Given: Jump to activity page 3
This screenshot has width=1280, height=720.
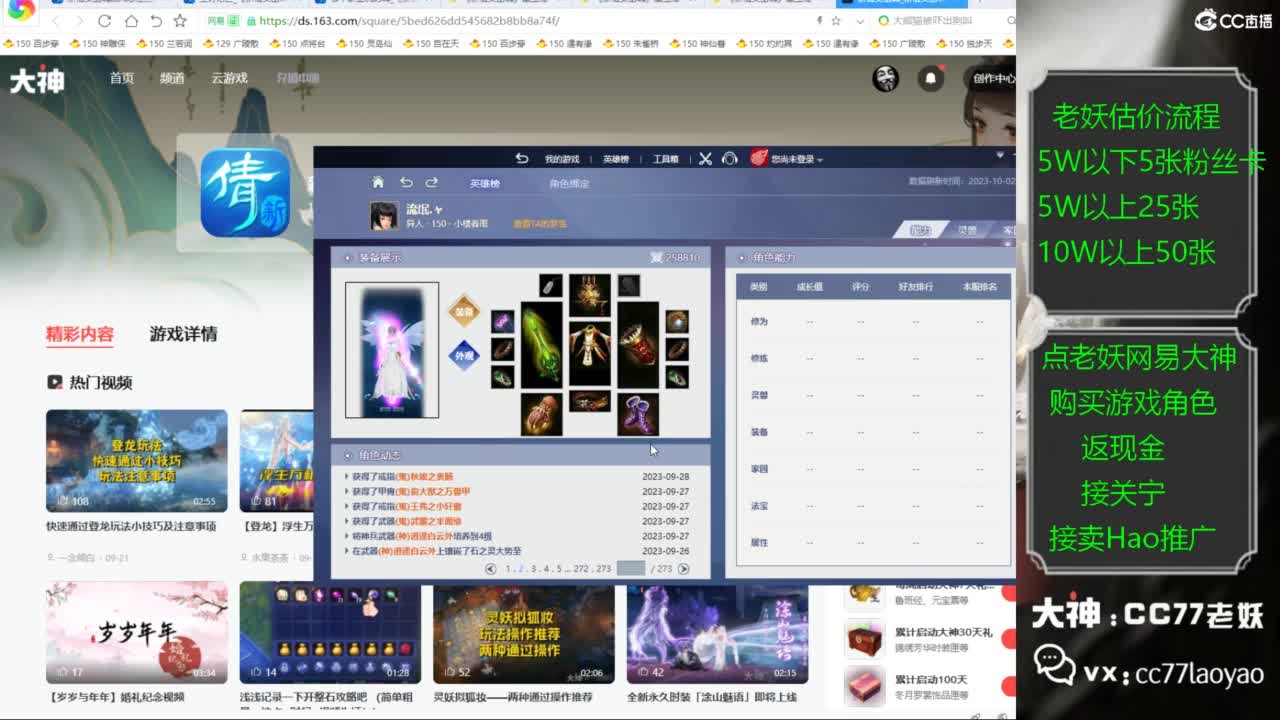Looking at the screenshot, I should point(533,569).
